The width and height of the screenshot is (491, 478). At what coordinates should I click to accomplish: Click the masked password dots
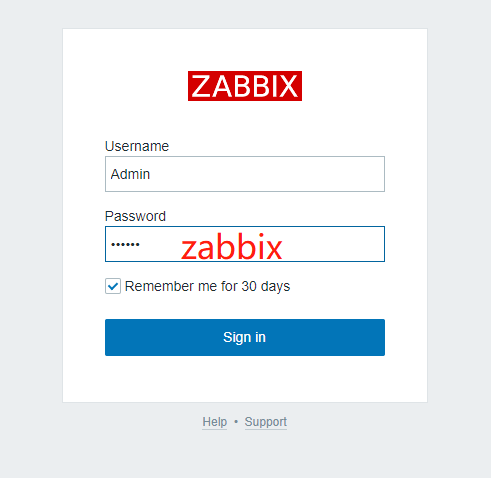[x=125, y=244]
